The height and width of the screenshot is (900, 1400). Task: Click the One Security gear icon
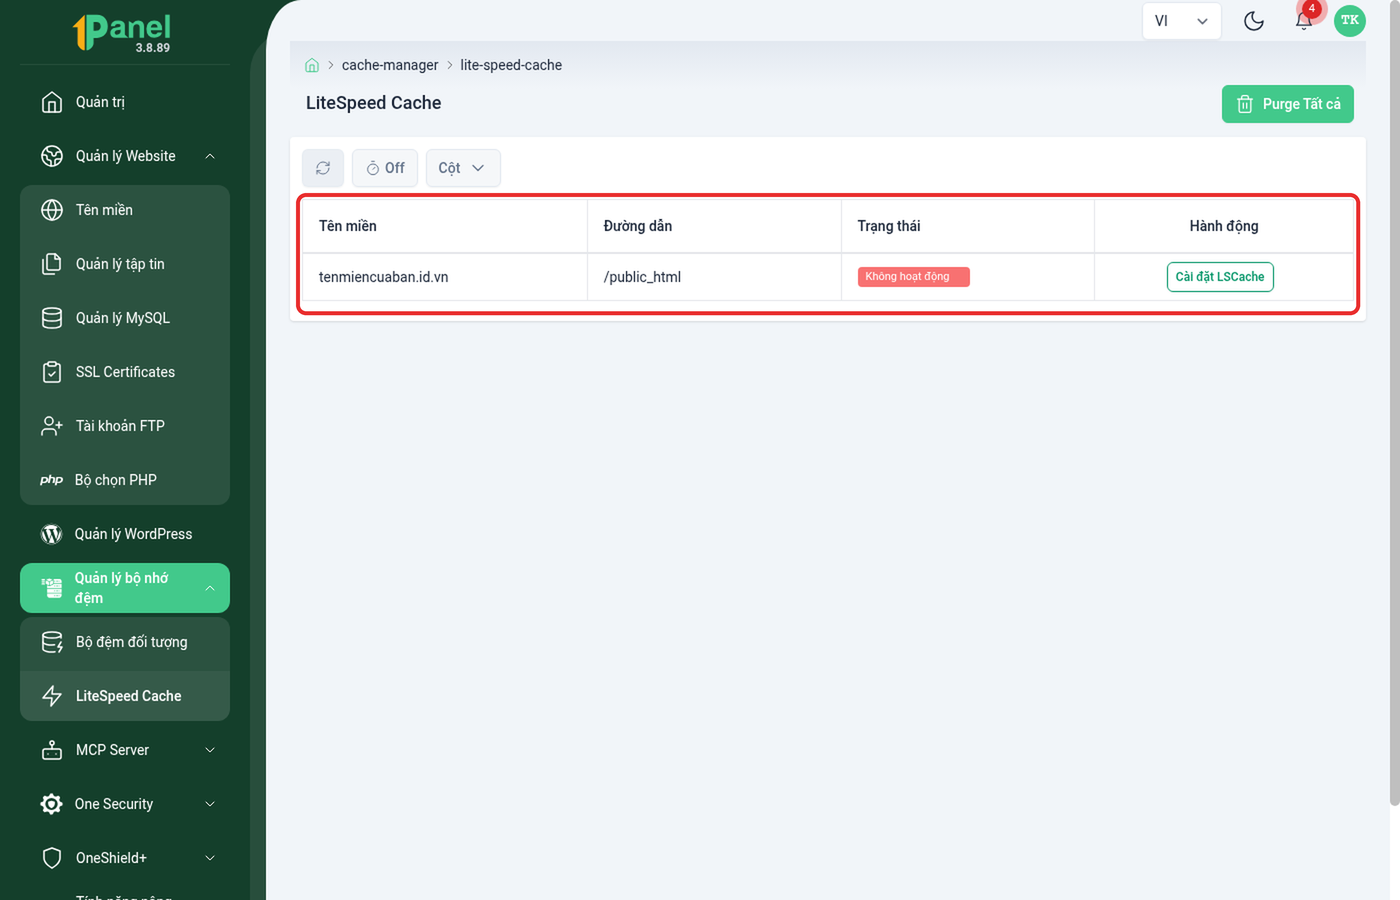[51, 804]
